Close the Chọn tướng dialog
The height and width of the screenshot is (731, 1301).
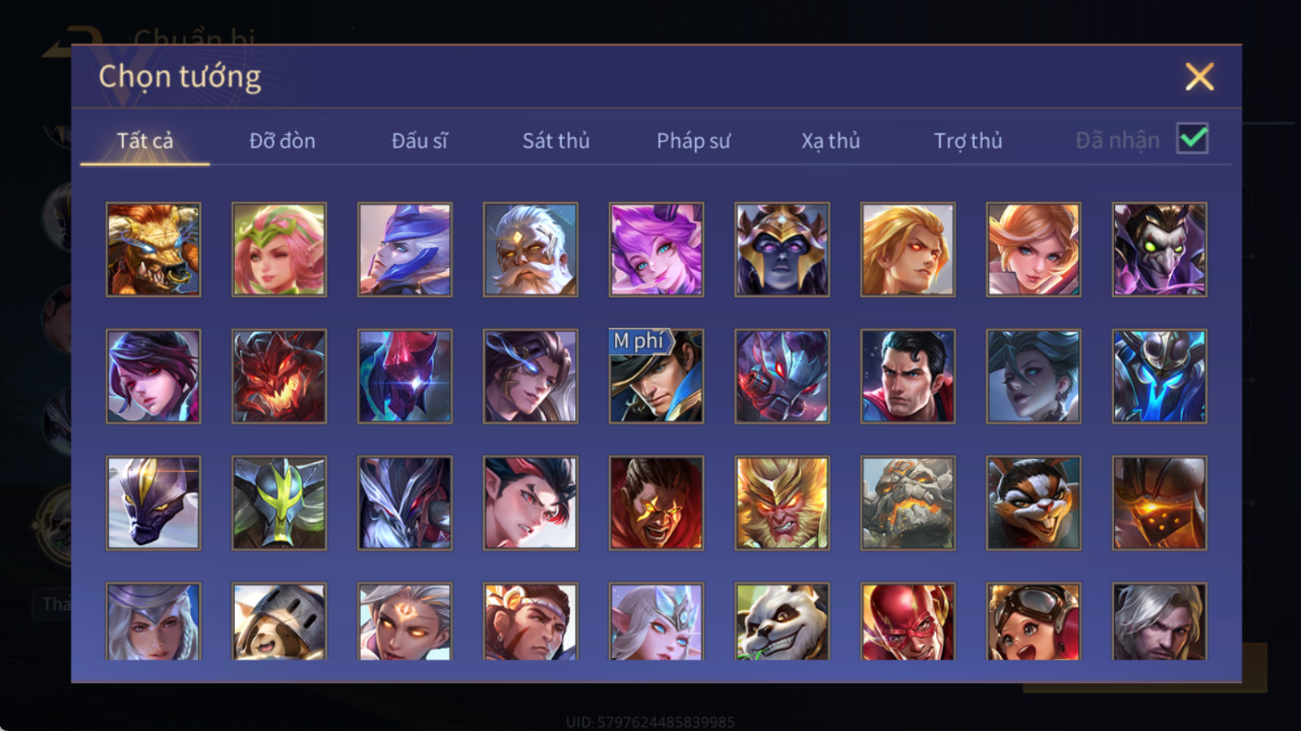point(1199,77)
